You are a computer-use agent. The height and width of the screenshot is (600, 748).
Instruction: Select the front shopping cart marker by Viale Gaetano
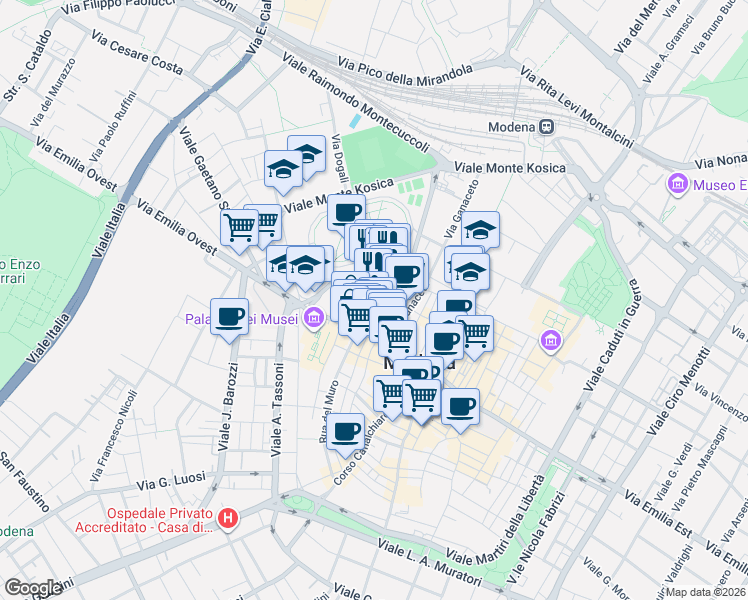coord(239,231)
